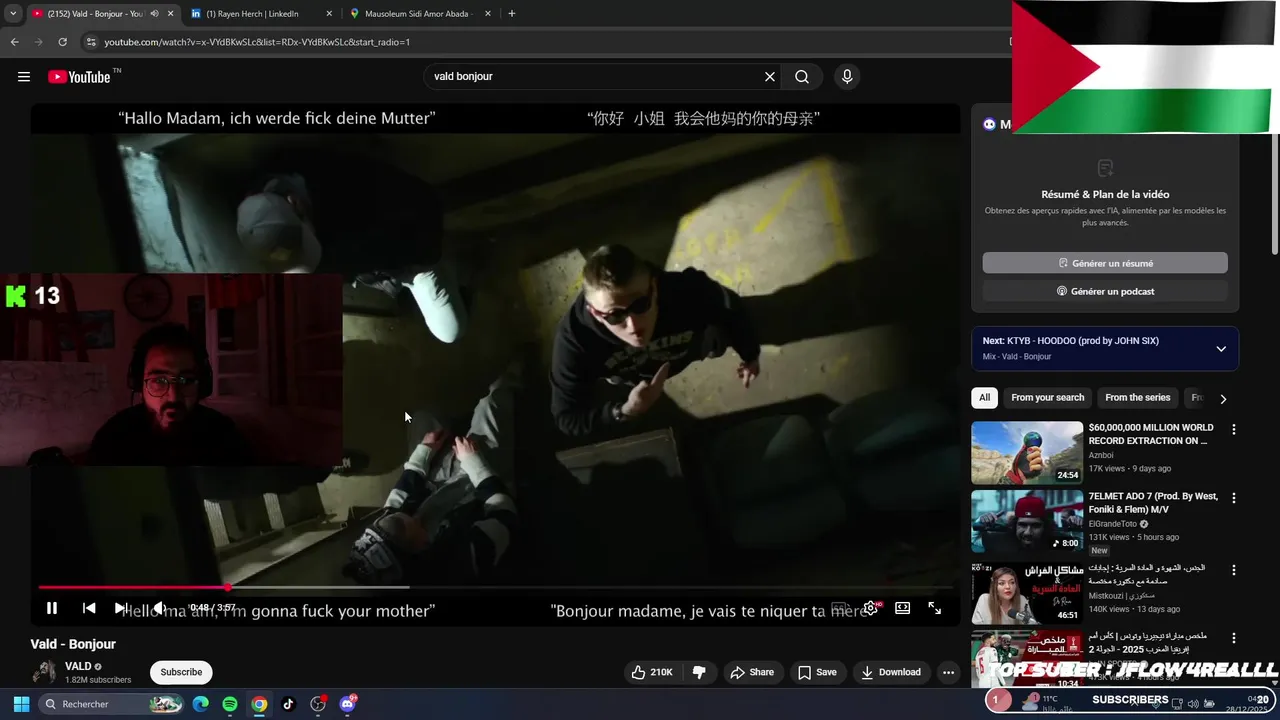1280x720 pixels.
Task: Open TikTok from taskbar
Action: 288,704
